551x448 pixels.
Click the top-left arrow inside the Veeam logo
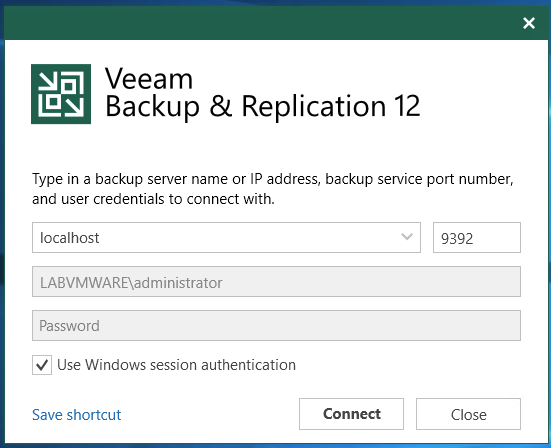(47, 82)
